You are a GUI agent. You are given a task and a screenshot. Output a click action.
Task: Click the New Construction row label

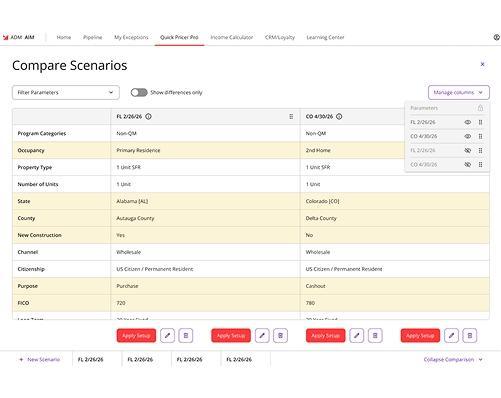[39, 235]
